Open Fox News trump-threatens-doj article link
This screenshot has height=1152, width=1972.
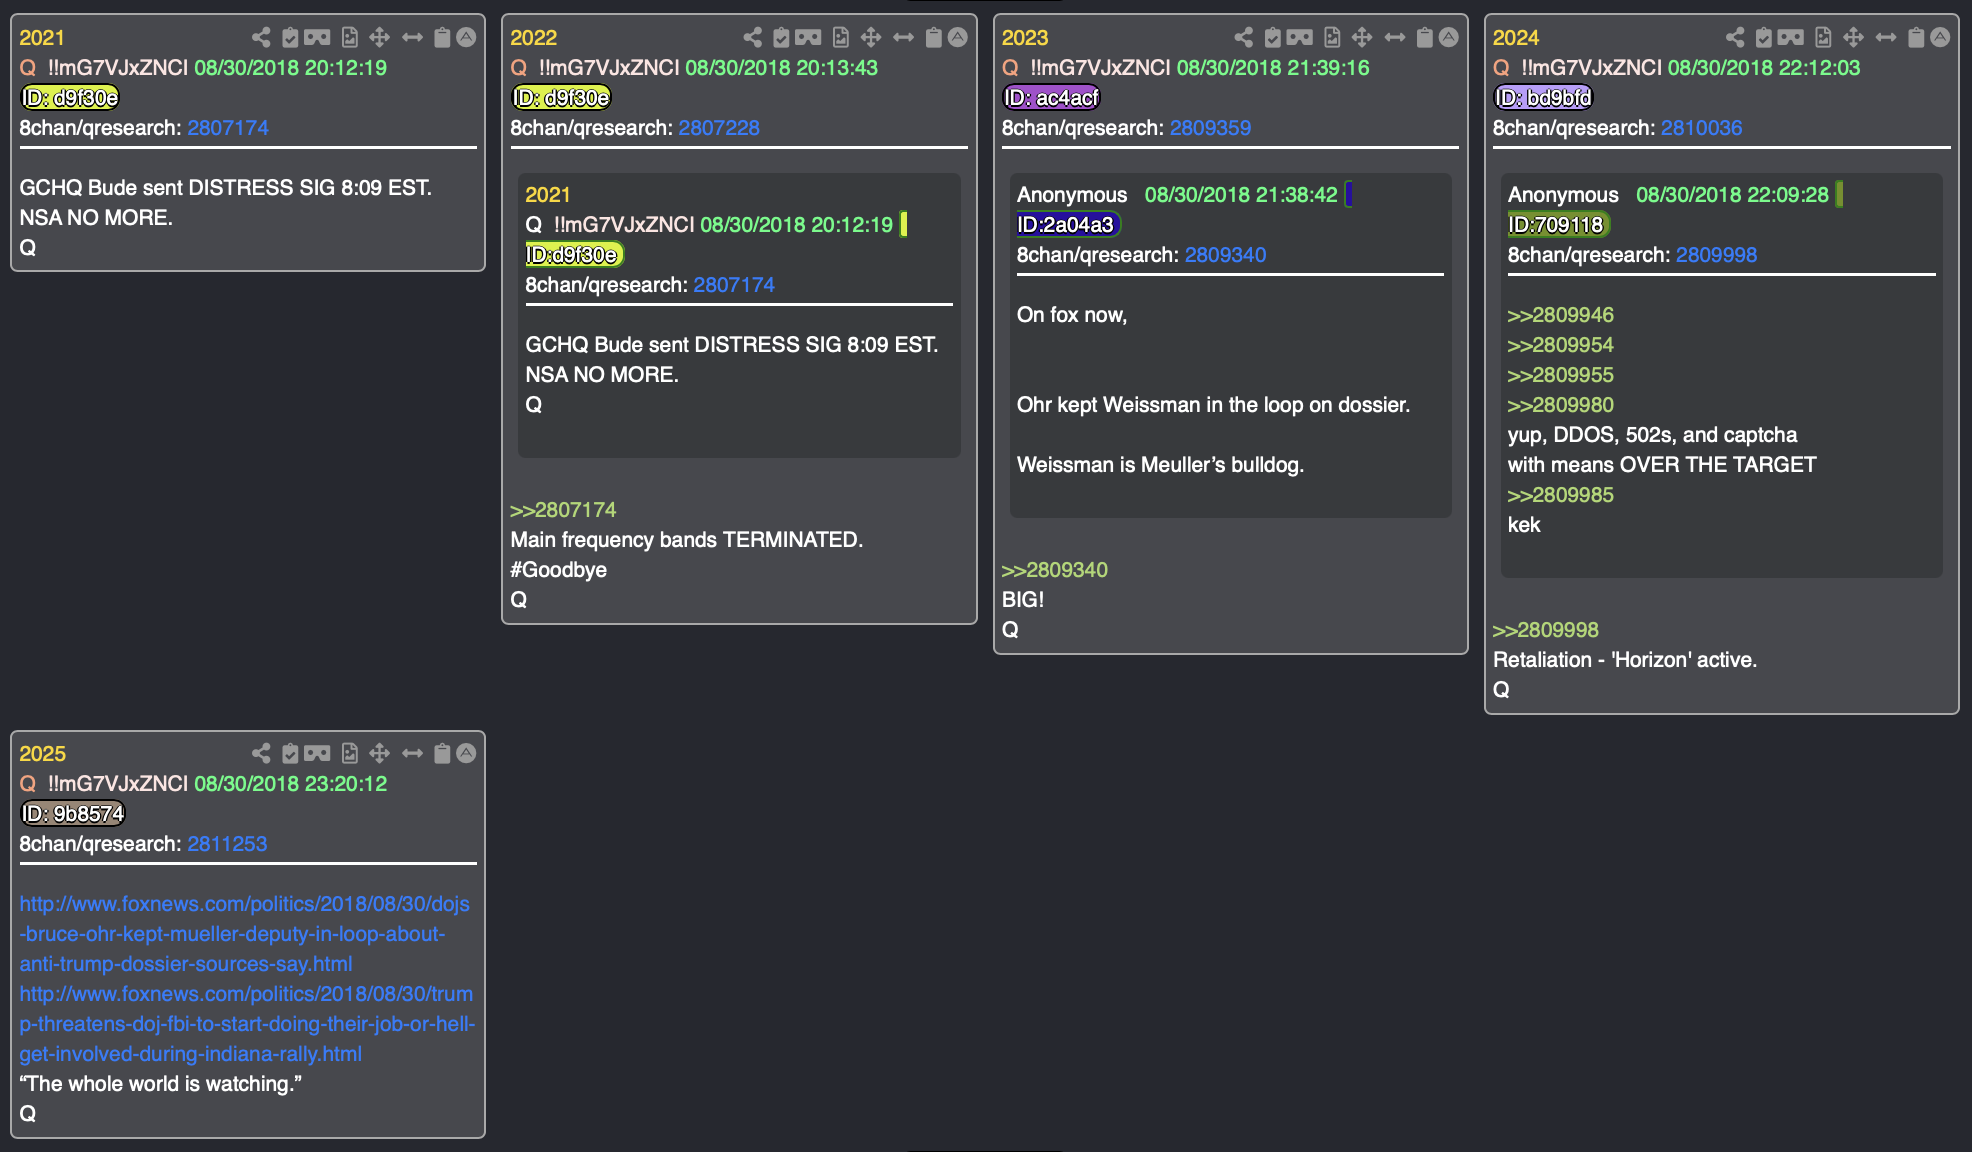point(247,1024)
